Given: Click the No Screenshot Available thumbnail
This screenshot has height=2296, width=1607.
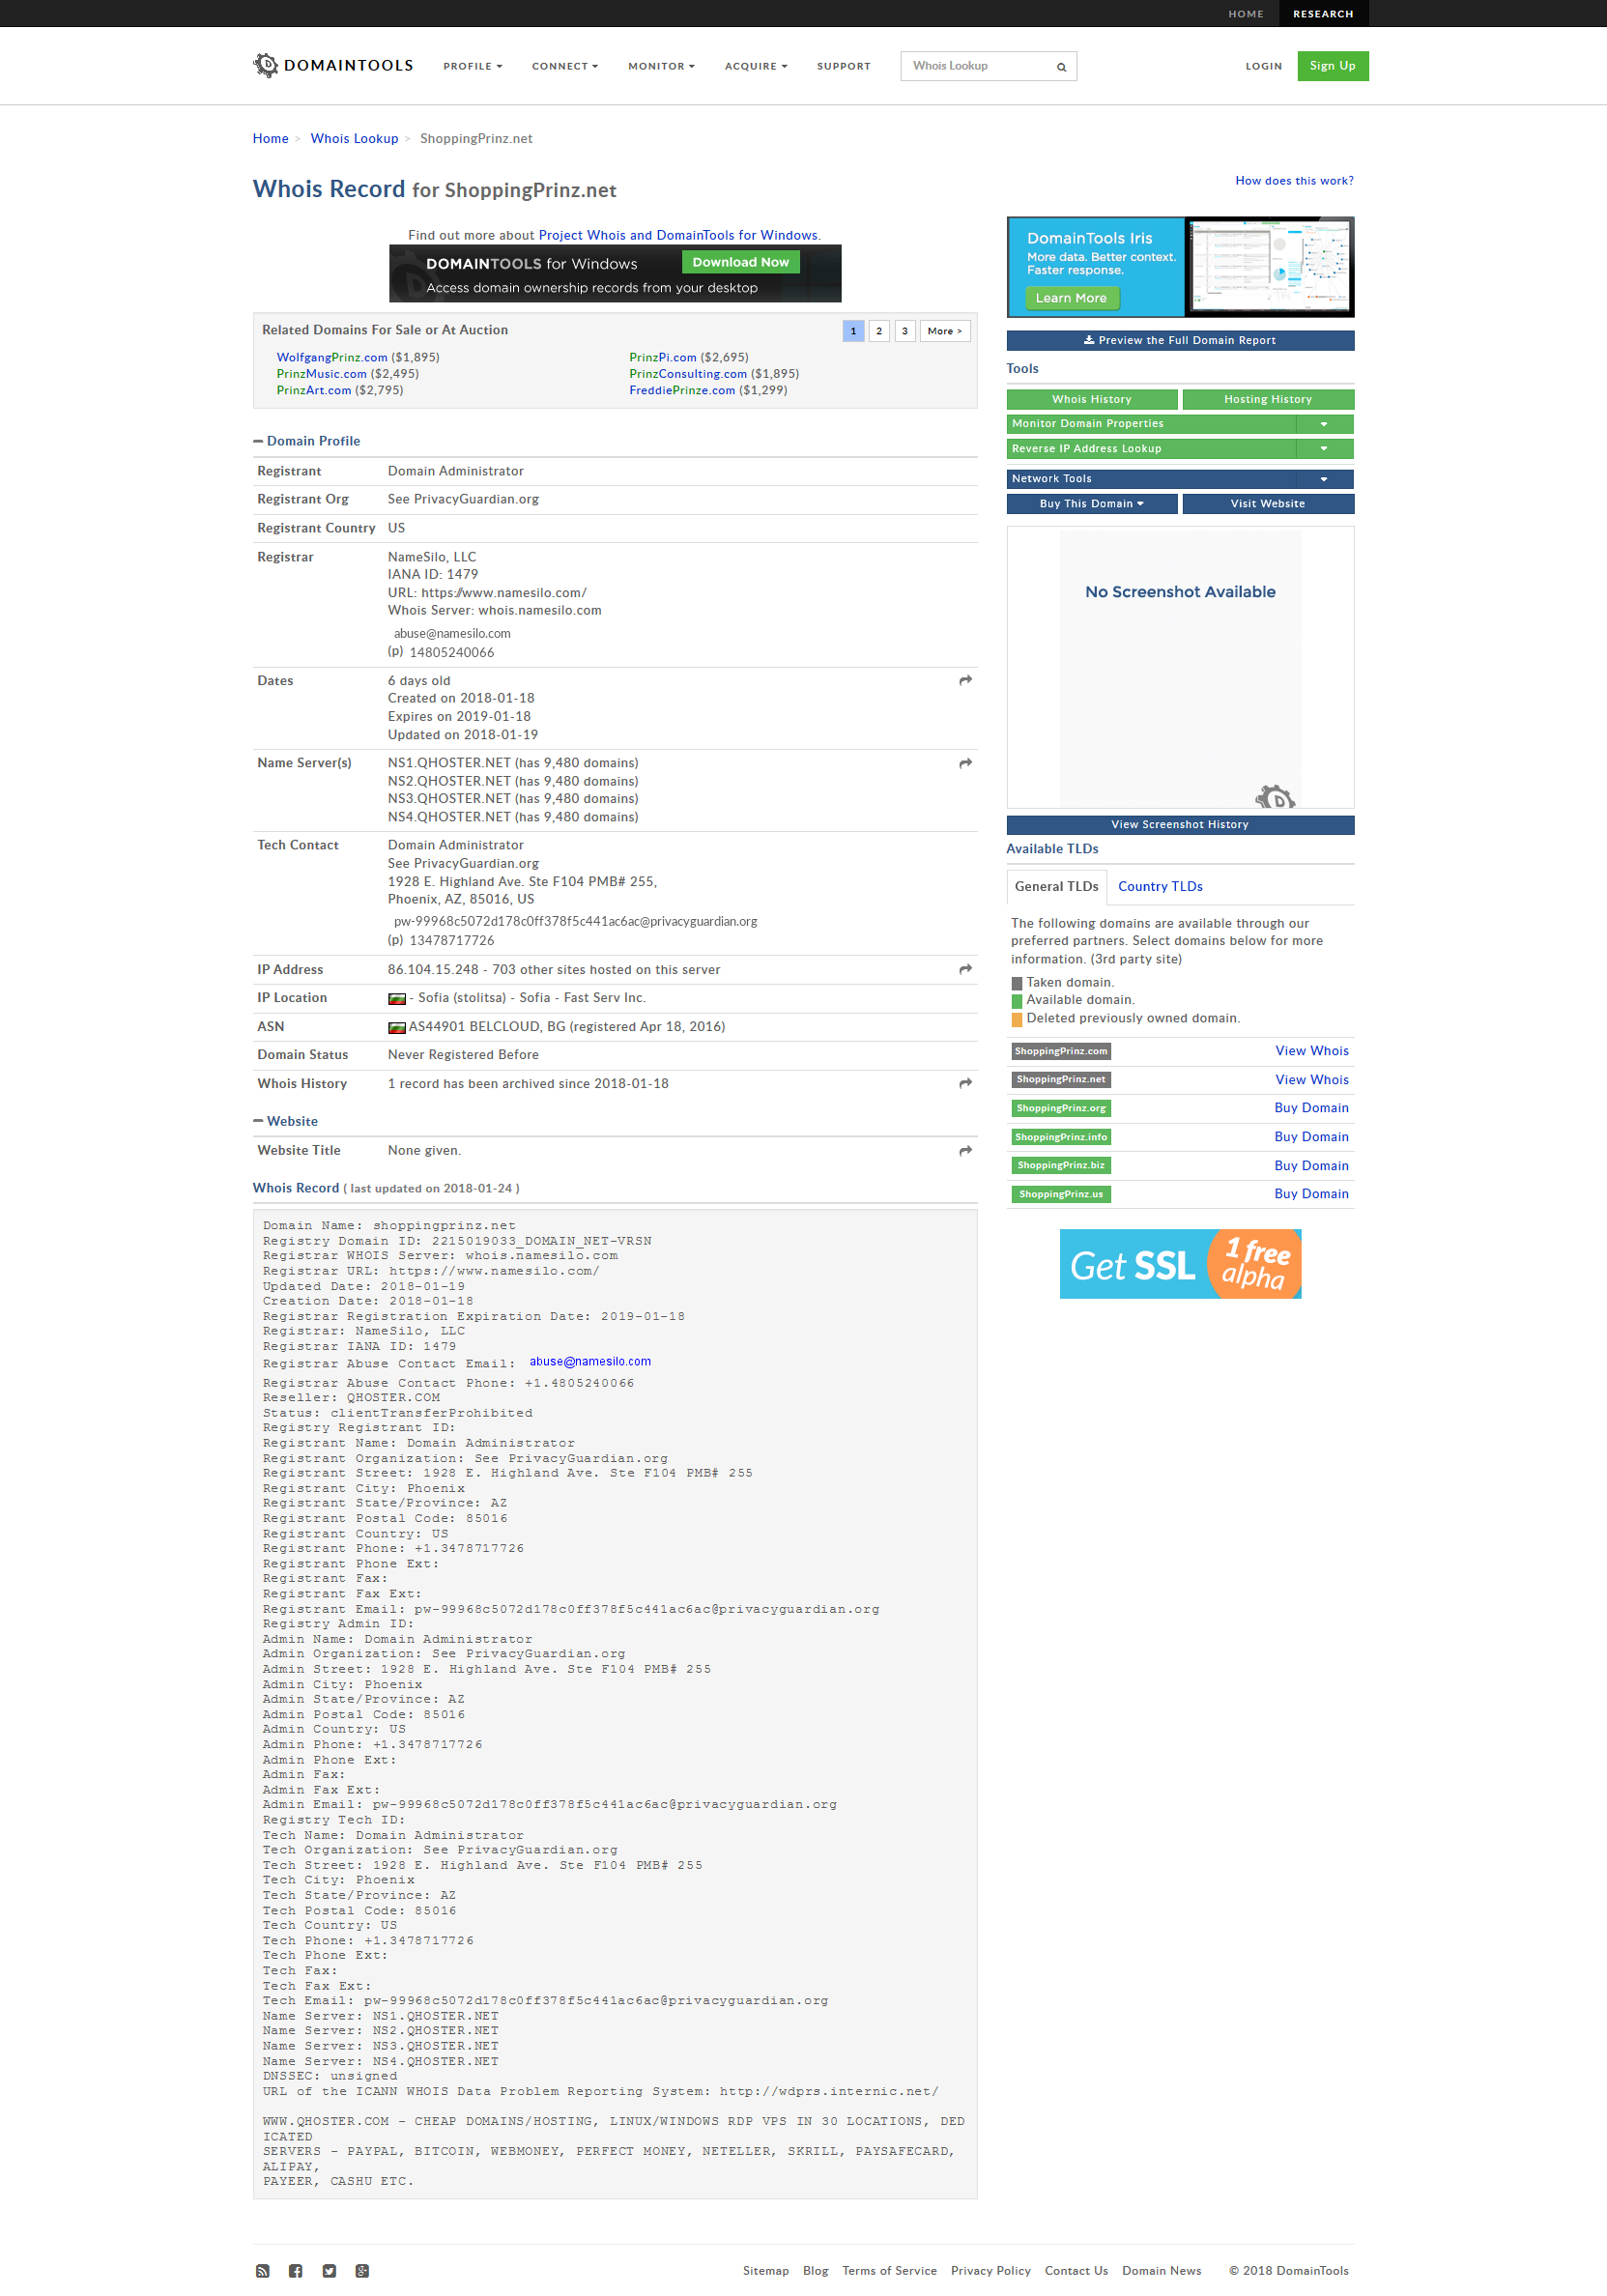Looking at the screenshot, I should (x=1180, y=668).
